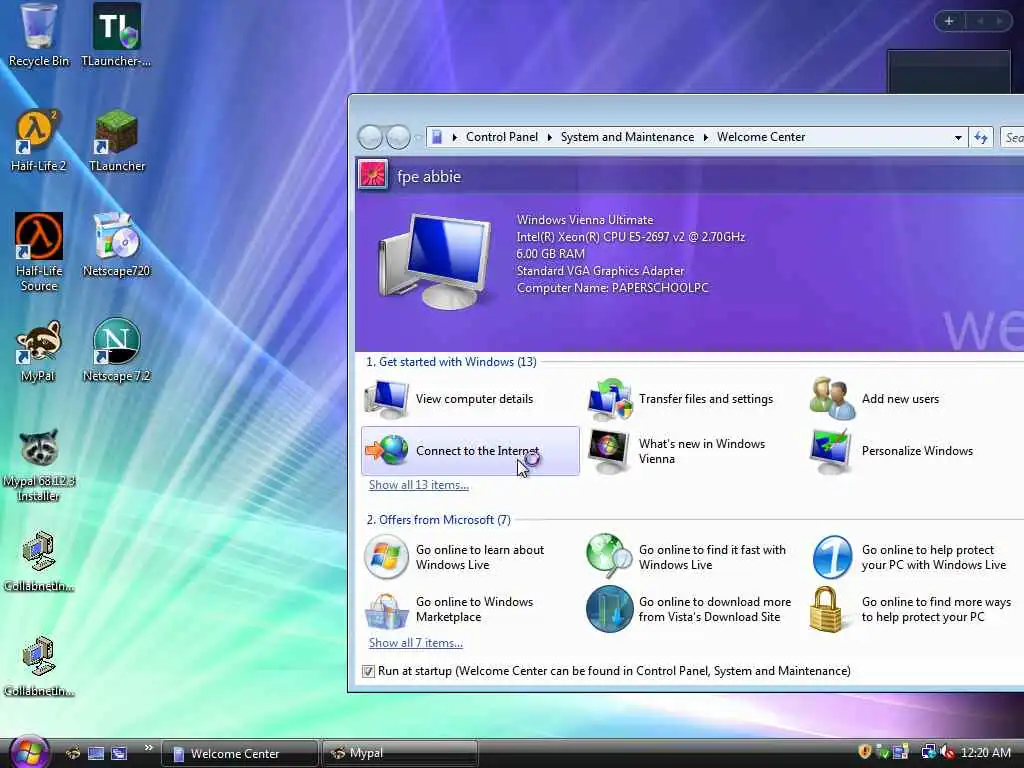Click the sidebar previous gadgets arrow
Viewport: 1024px width, 768px height.
980,21
